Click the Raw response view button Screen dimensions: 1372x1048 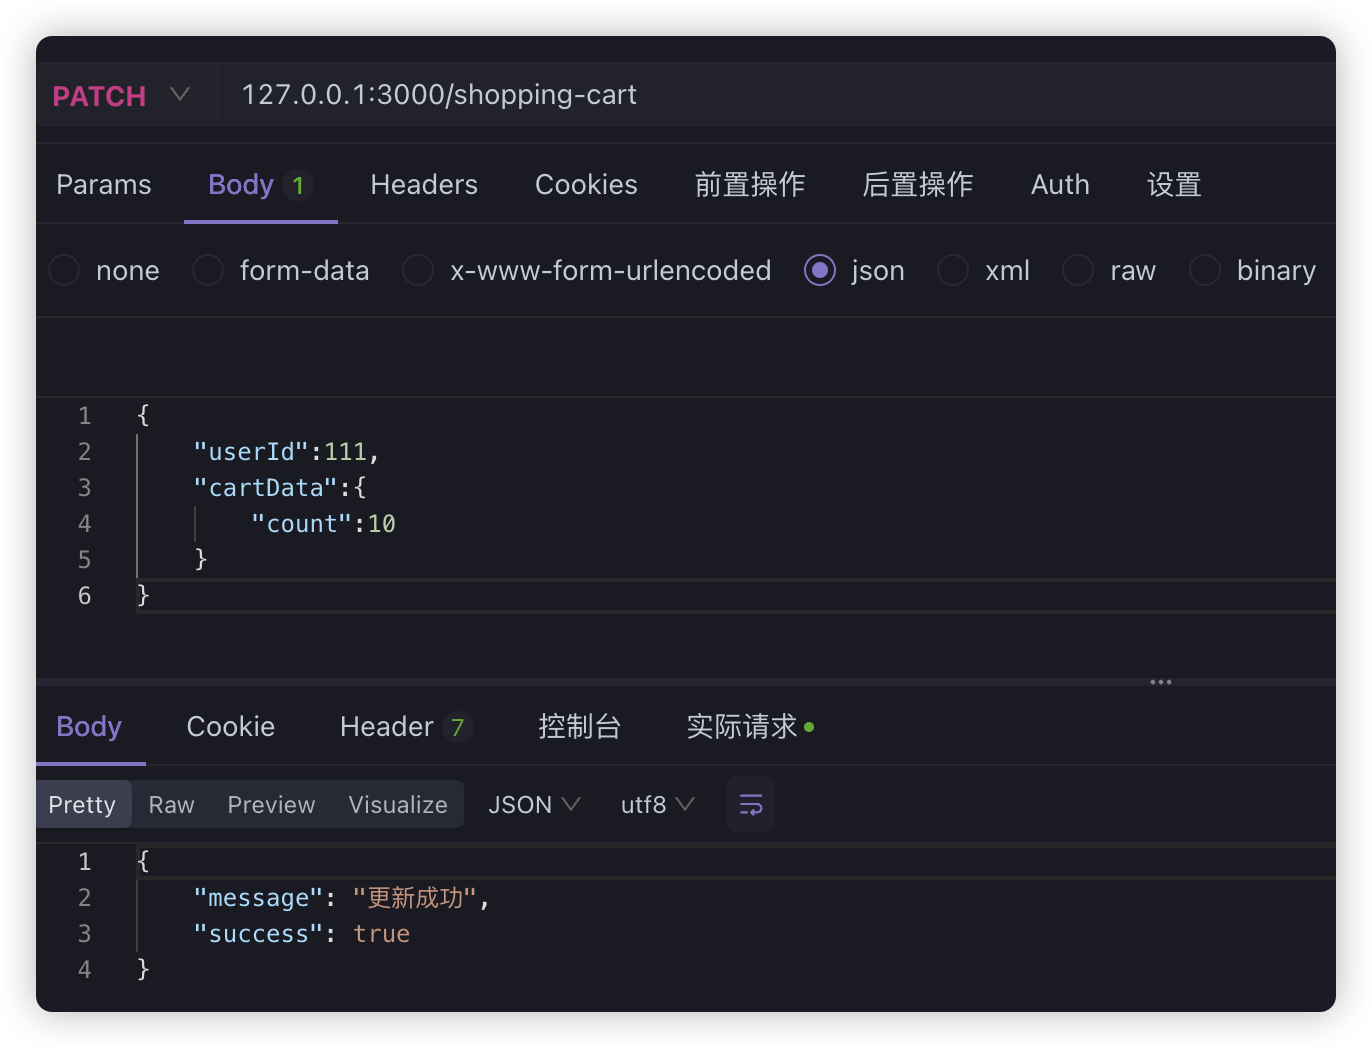click(171, 805)
